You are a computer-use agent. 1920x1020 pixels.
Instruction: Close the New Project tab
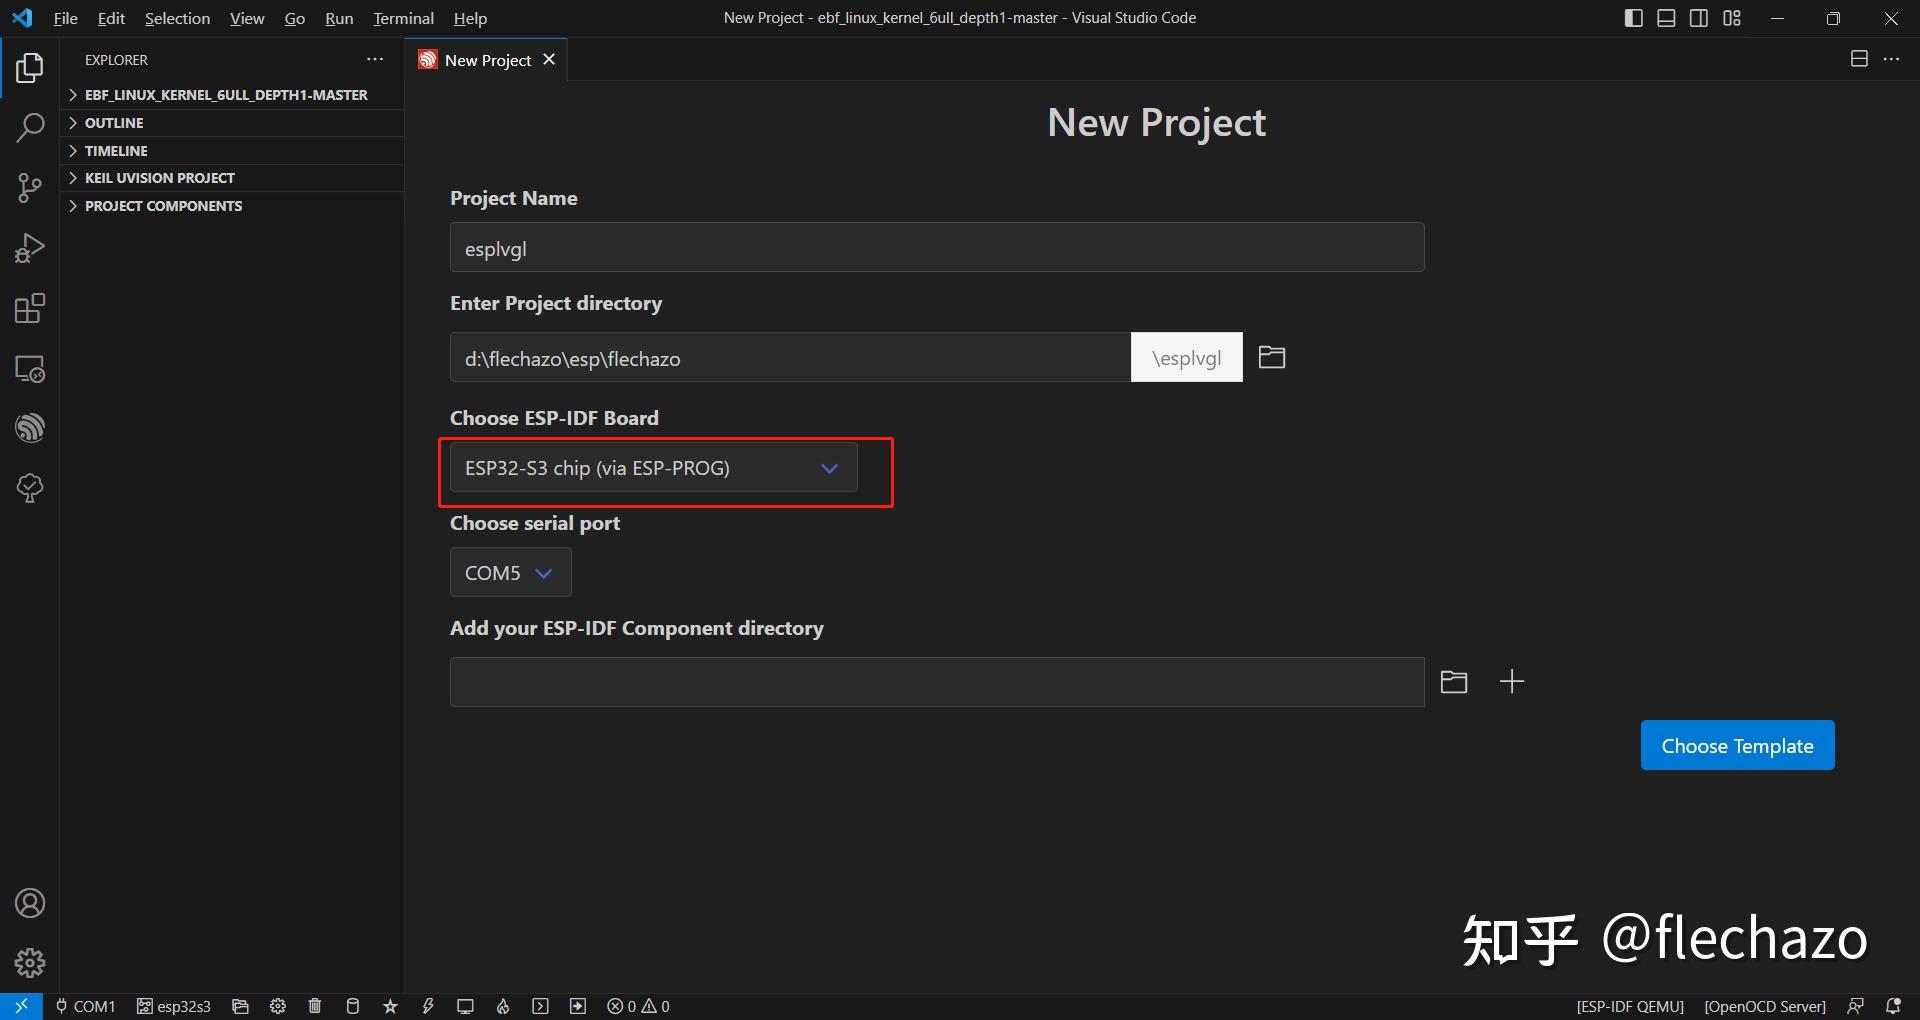(549, 60)
